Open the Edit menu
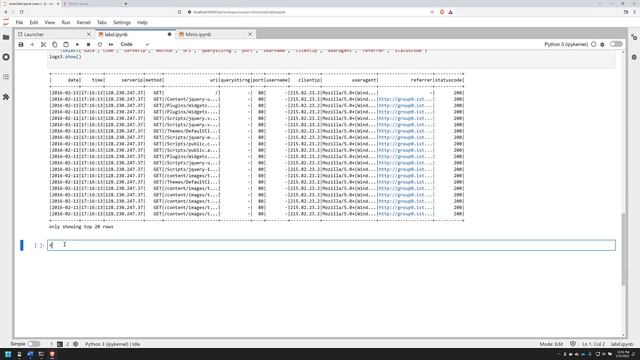The image size is (640, 360). coord(34,22)
